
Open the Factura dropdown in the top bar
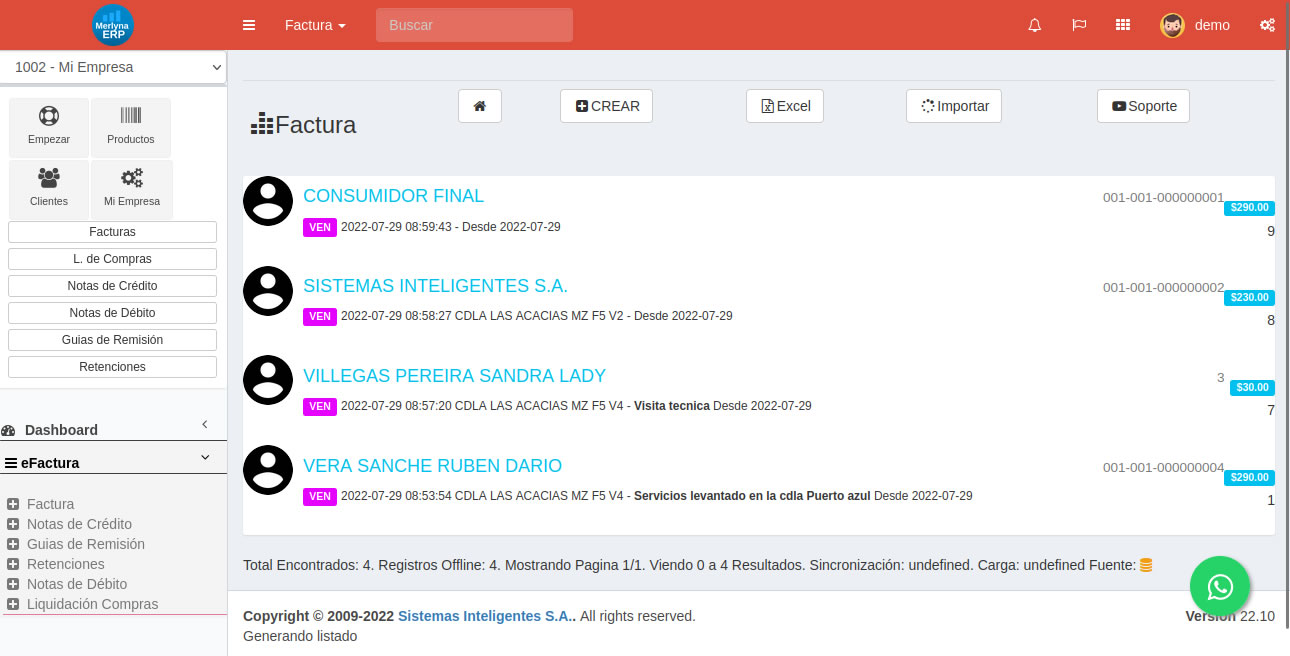[314, 25]
